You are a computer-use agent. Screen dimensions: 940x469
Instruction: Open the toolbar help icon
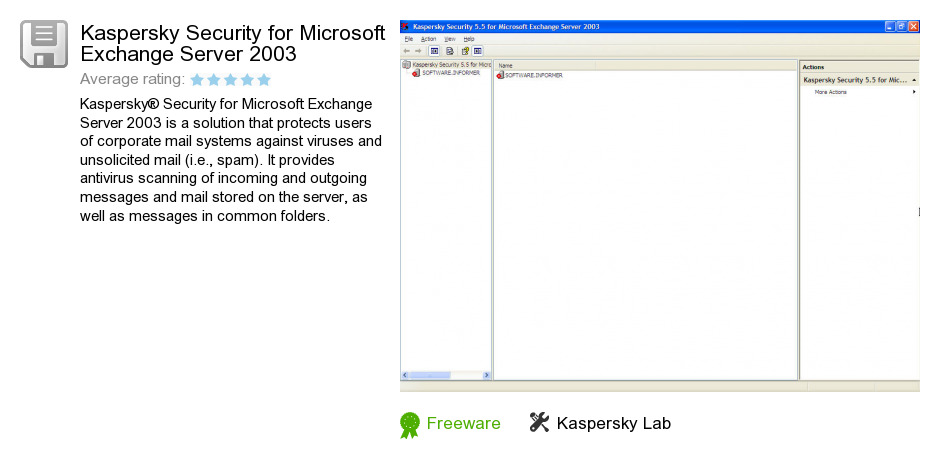click(x=465, y=52)
